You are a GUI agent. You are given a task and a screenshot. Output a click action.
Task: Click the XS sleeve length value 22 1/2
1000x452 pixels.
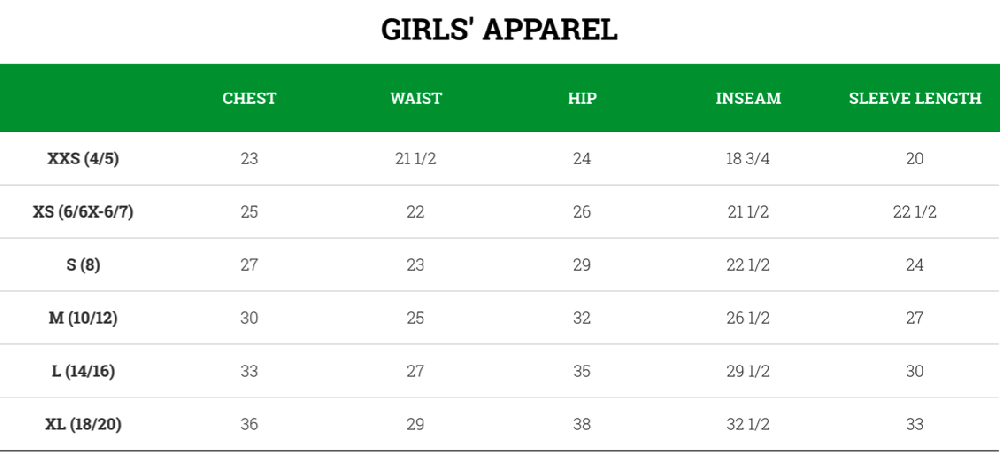click(915, 212)
